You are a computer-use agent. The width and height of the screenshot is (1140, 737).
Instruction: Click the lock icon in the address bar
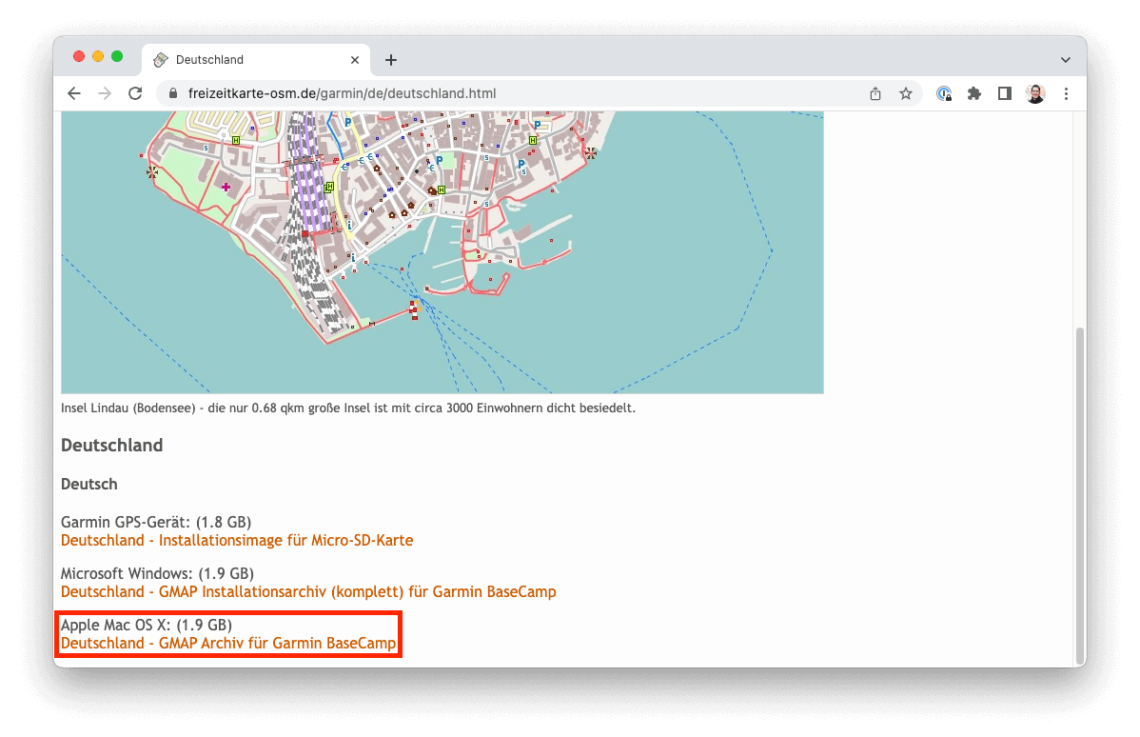[172, 93]
